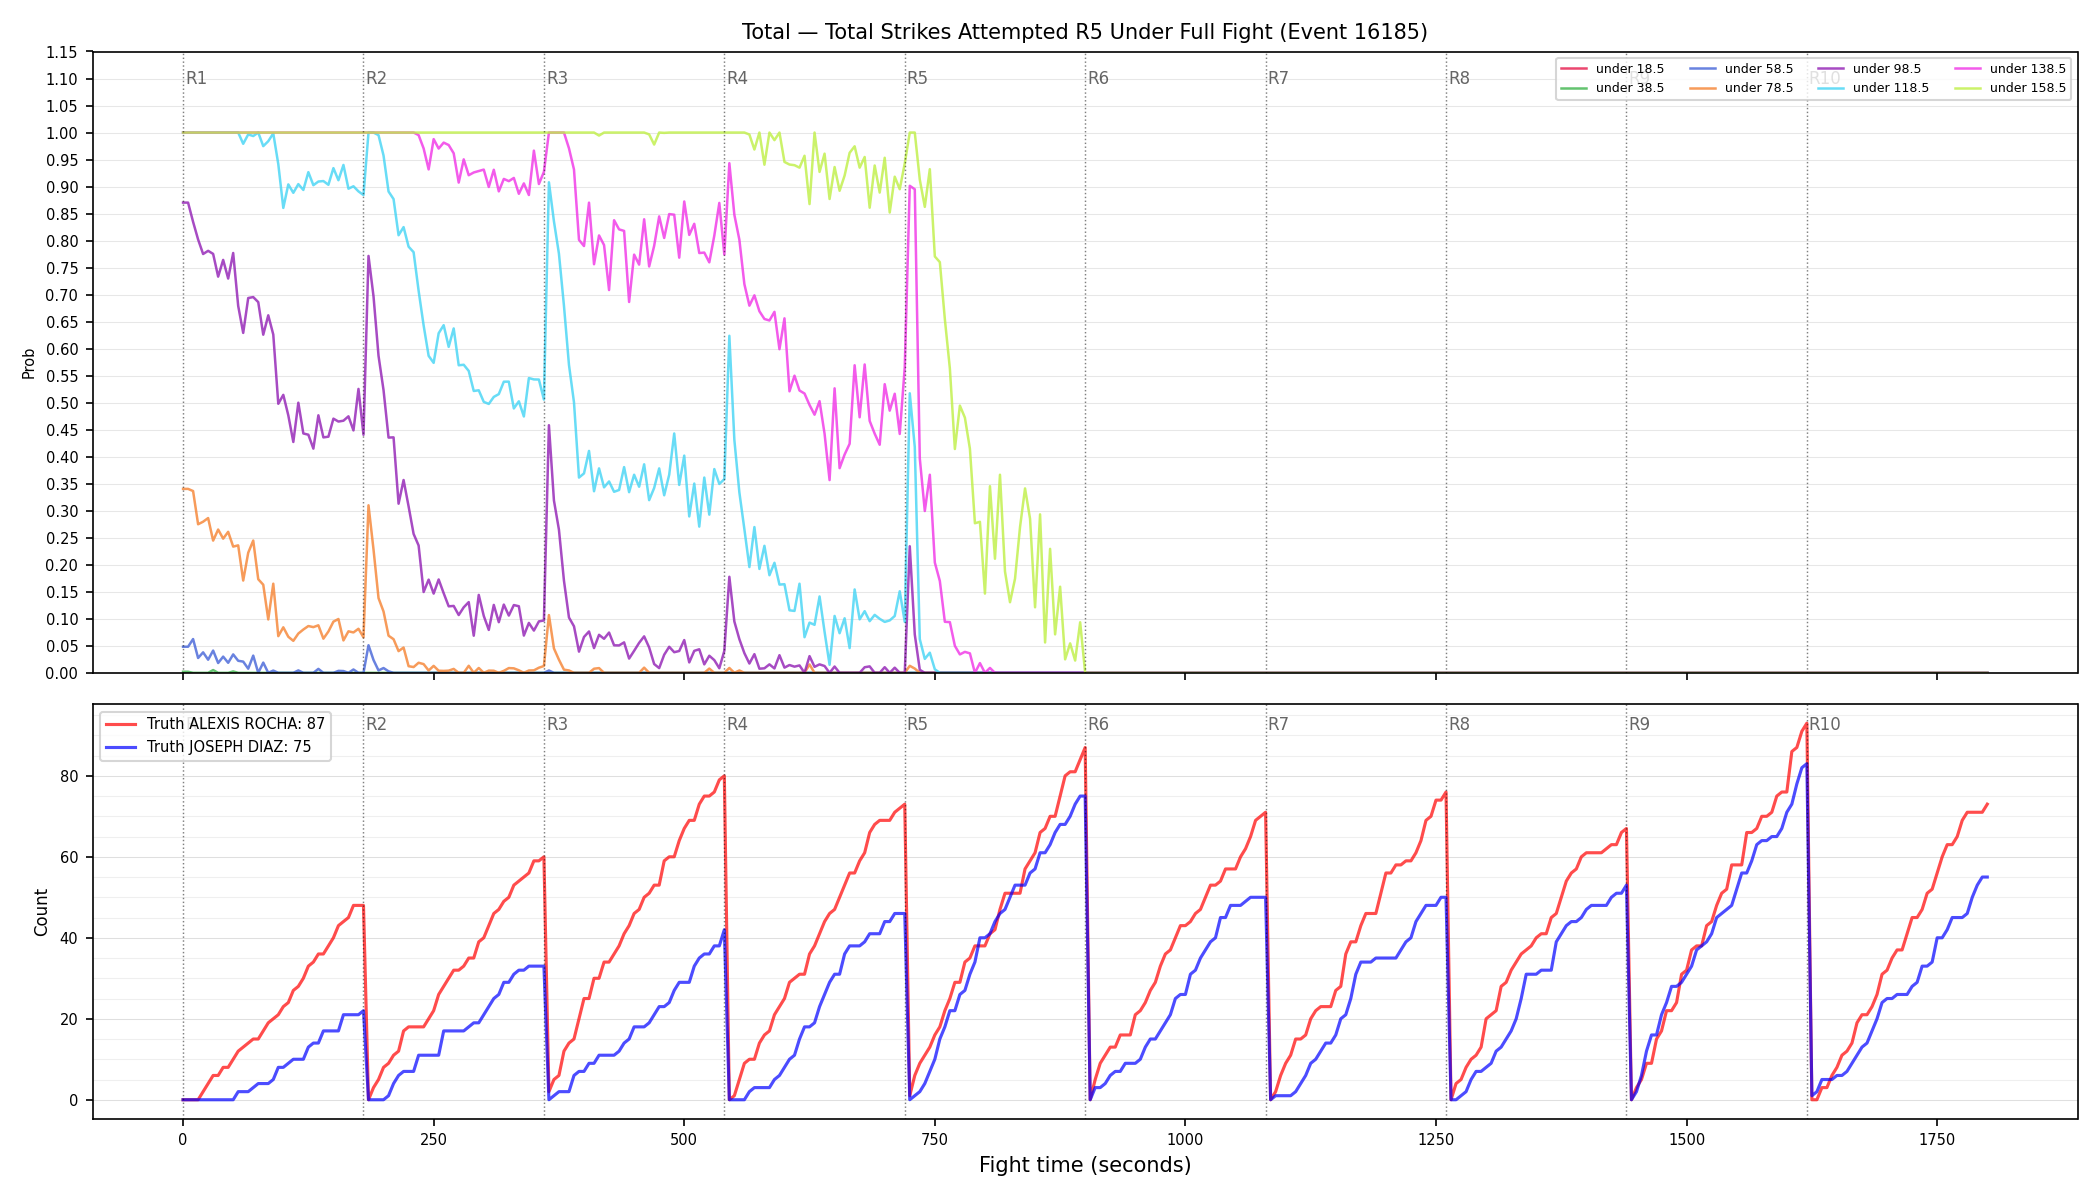
Task: Click the 0.75 tick on Prob axis
Action: [x=62, y=268]
